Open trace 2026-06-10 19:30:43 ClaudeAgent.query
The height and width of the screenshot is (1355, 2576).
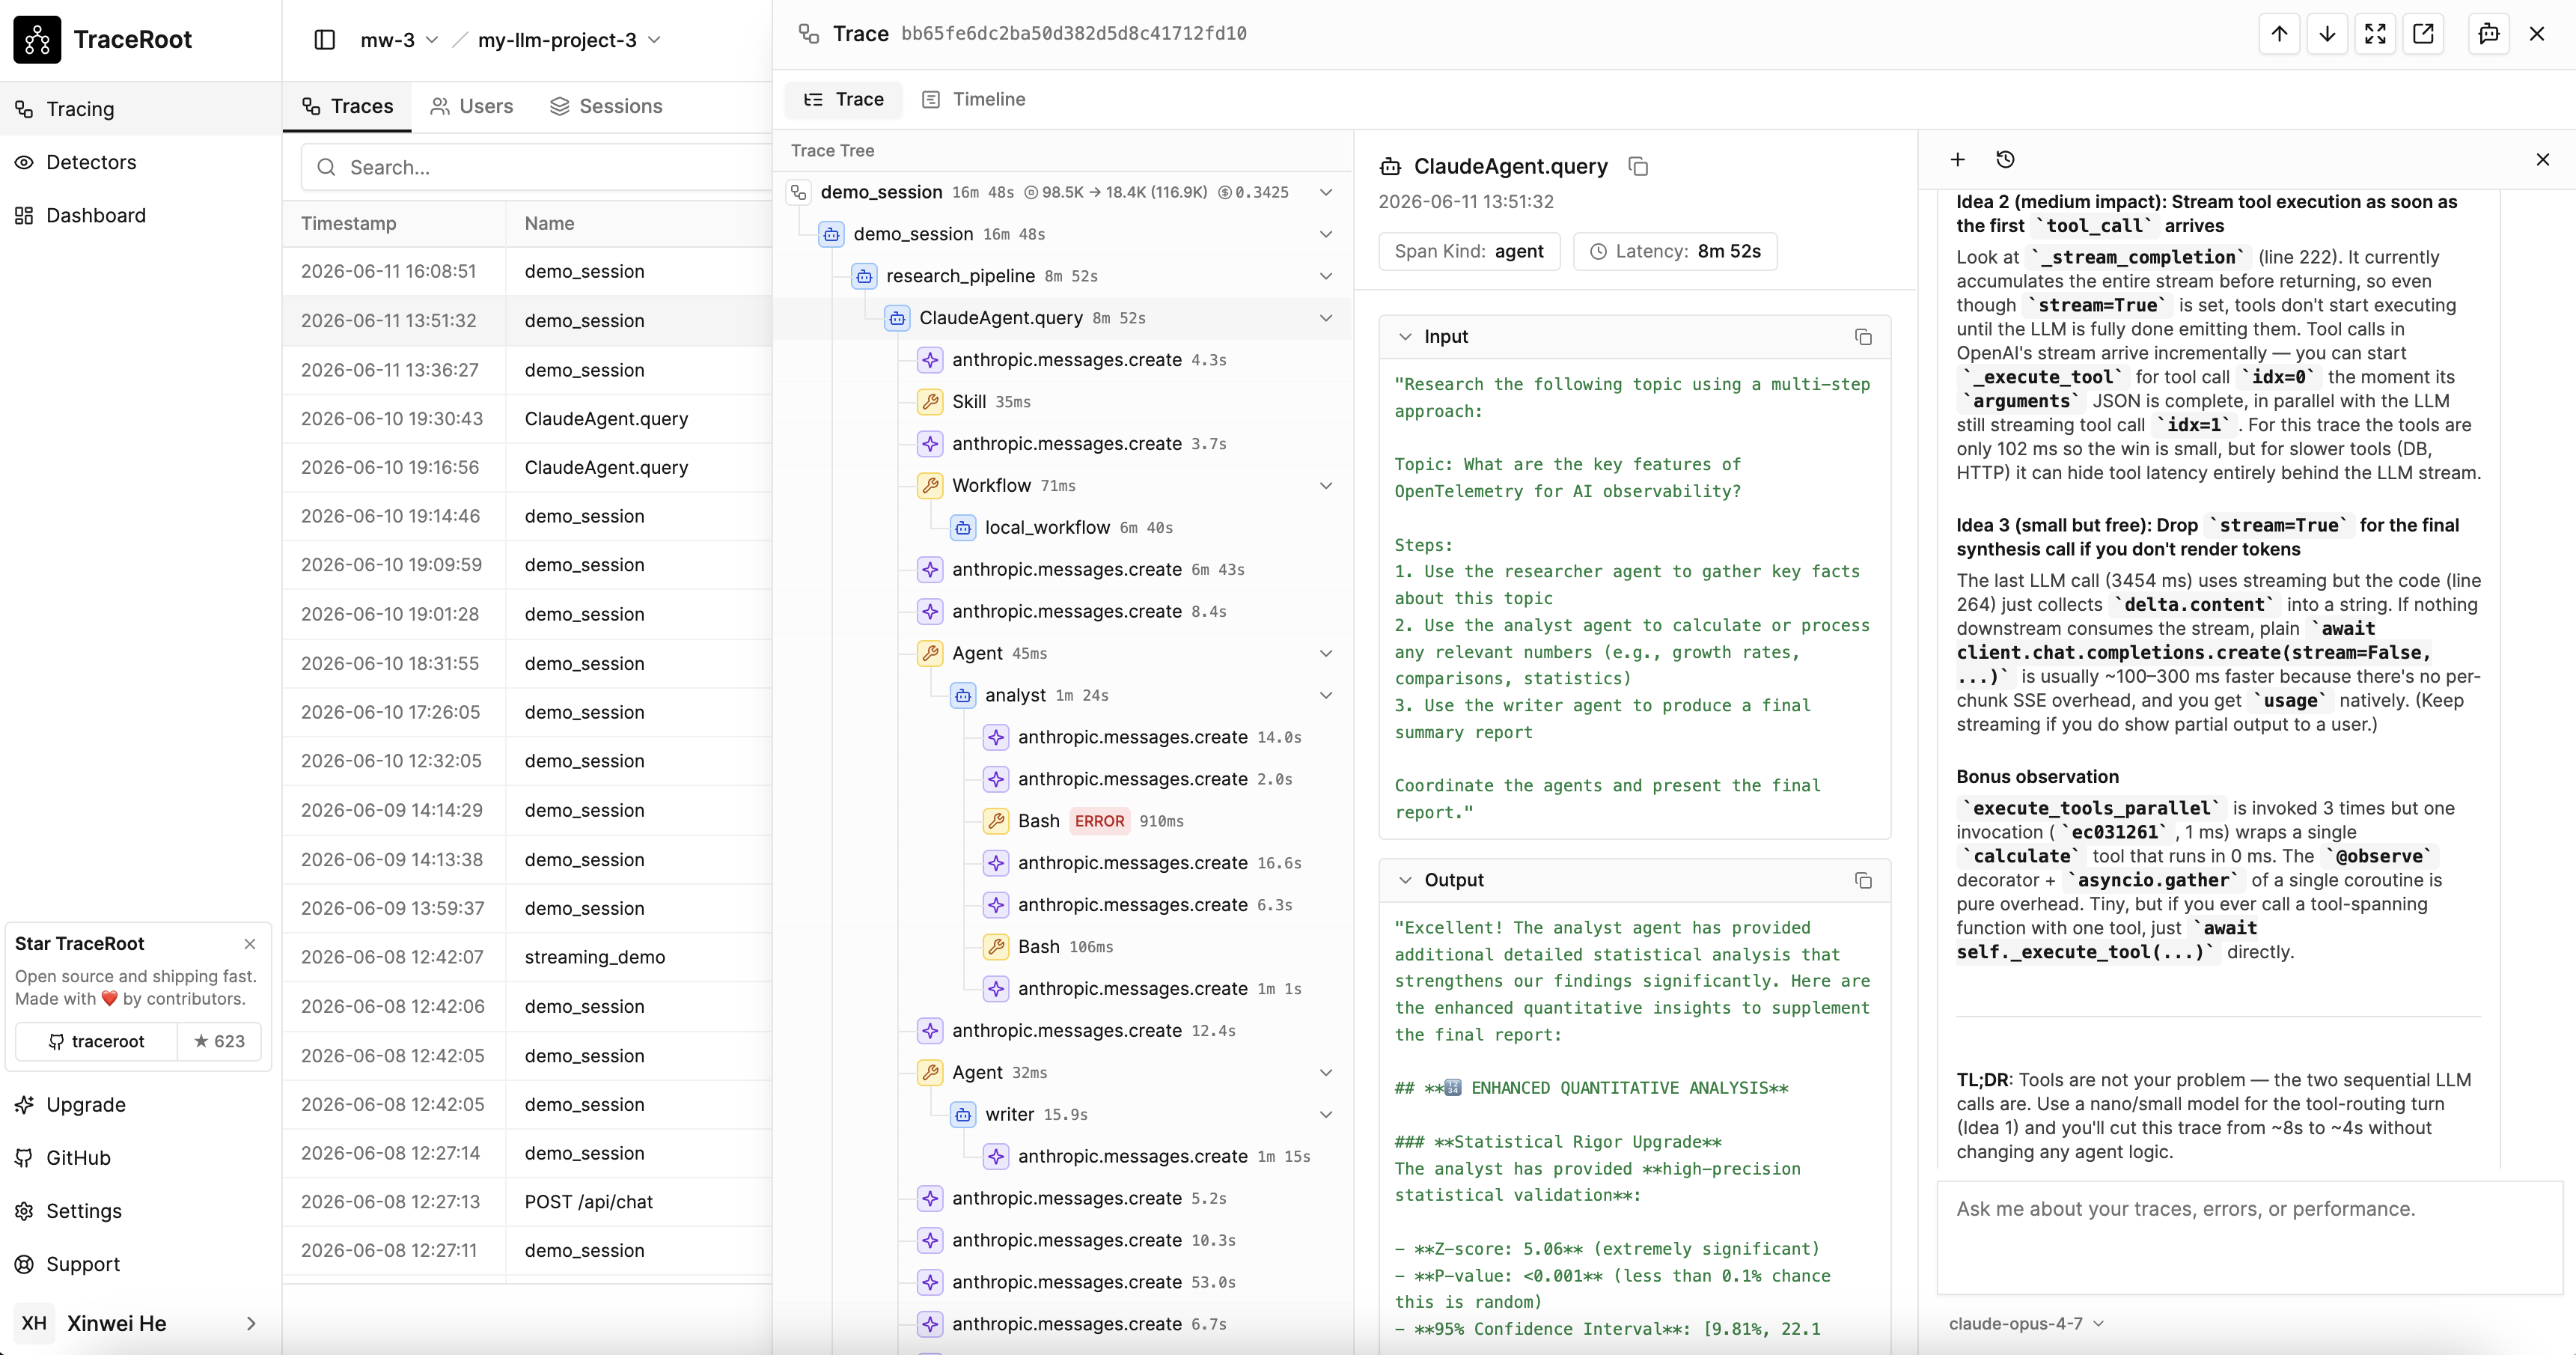tap(528, 419)
